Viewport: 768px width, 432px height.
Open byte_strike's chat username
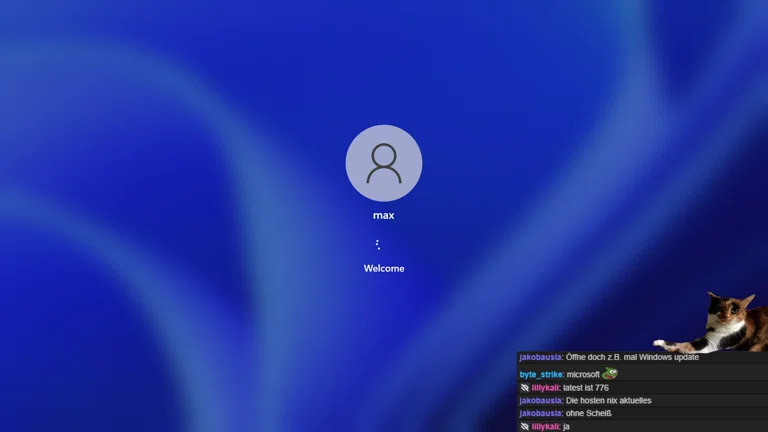click(541, 375)
